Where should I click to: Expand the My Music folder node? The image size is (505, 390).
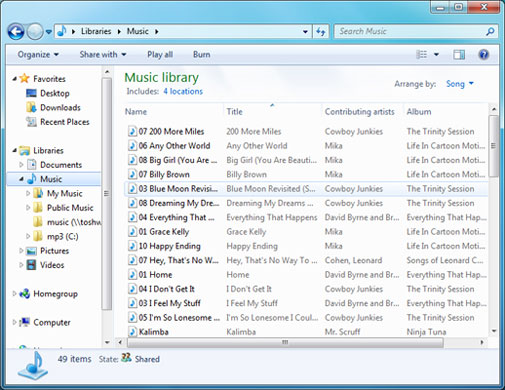[x=28, y=193]
